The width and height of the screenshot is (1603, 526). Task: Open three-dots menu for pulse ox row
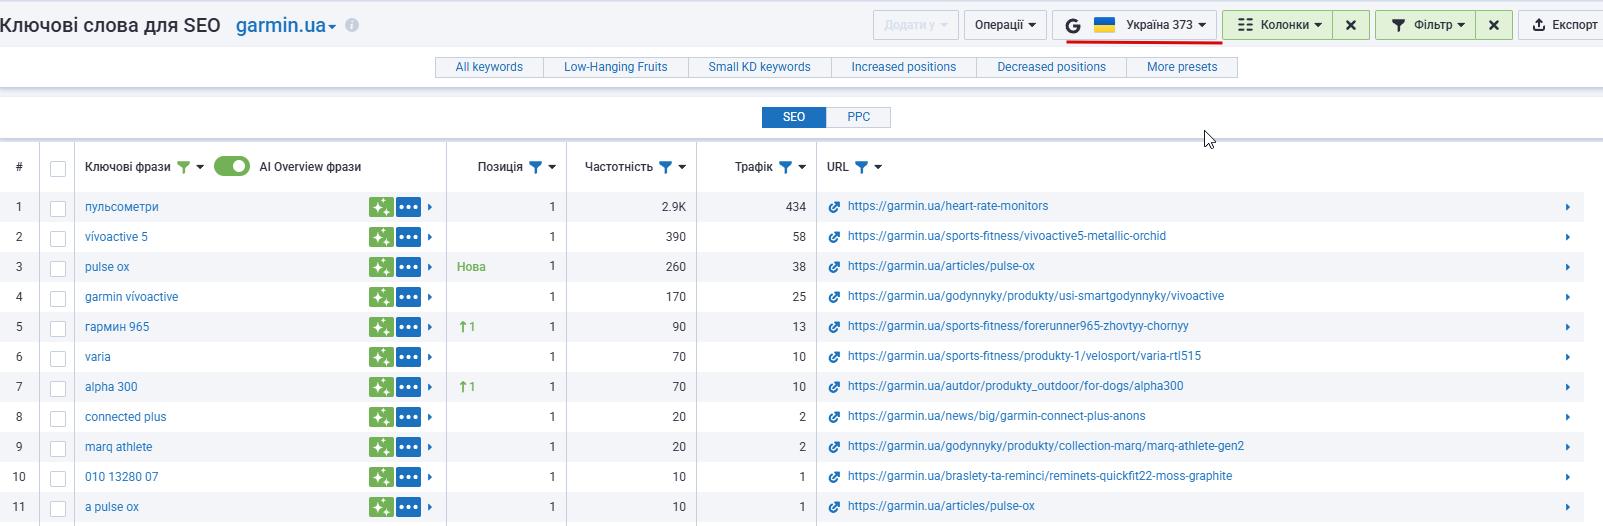[x=408, y=267]
